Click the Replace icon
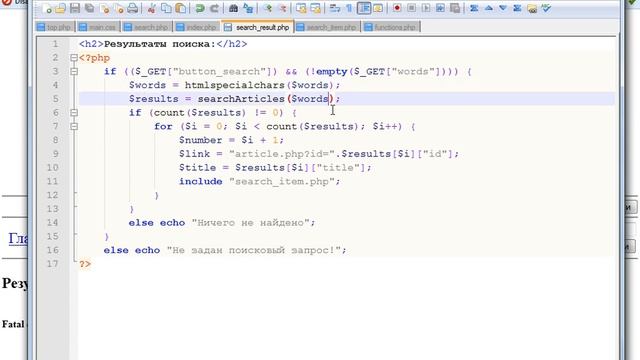This screenshot has height=360, width=640. (x=248, y=8)
